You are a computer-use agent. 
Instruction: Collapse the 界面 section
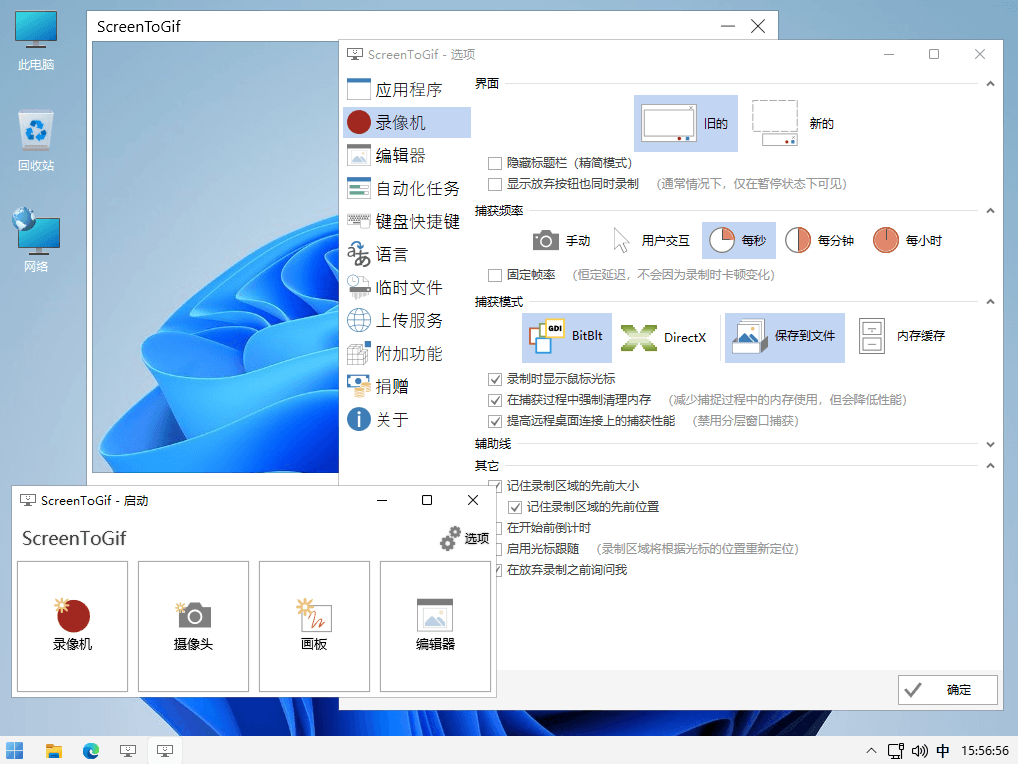(x=990, y=84)
